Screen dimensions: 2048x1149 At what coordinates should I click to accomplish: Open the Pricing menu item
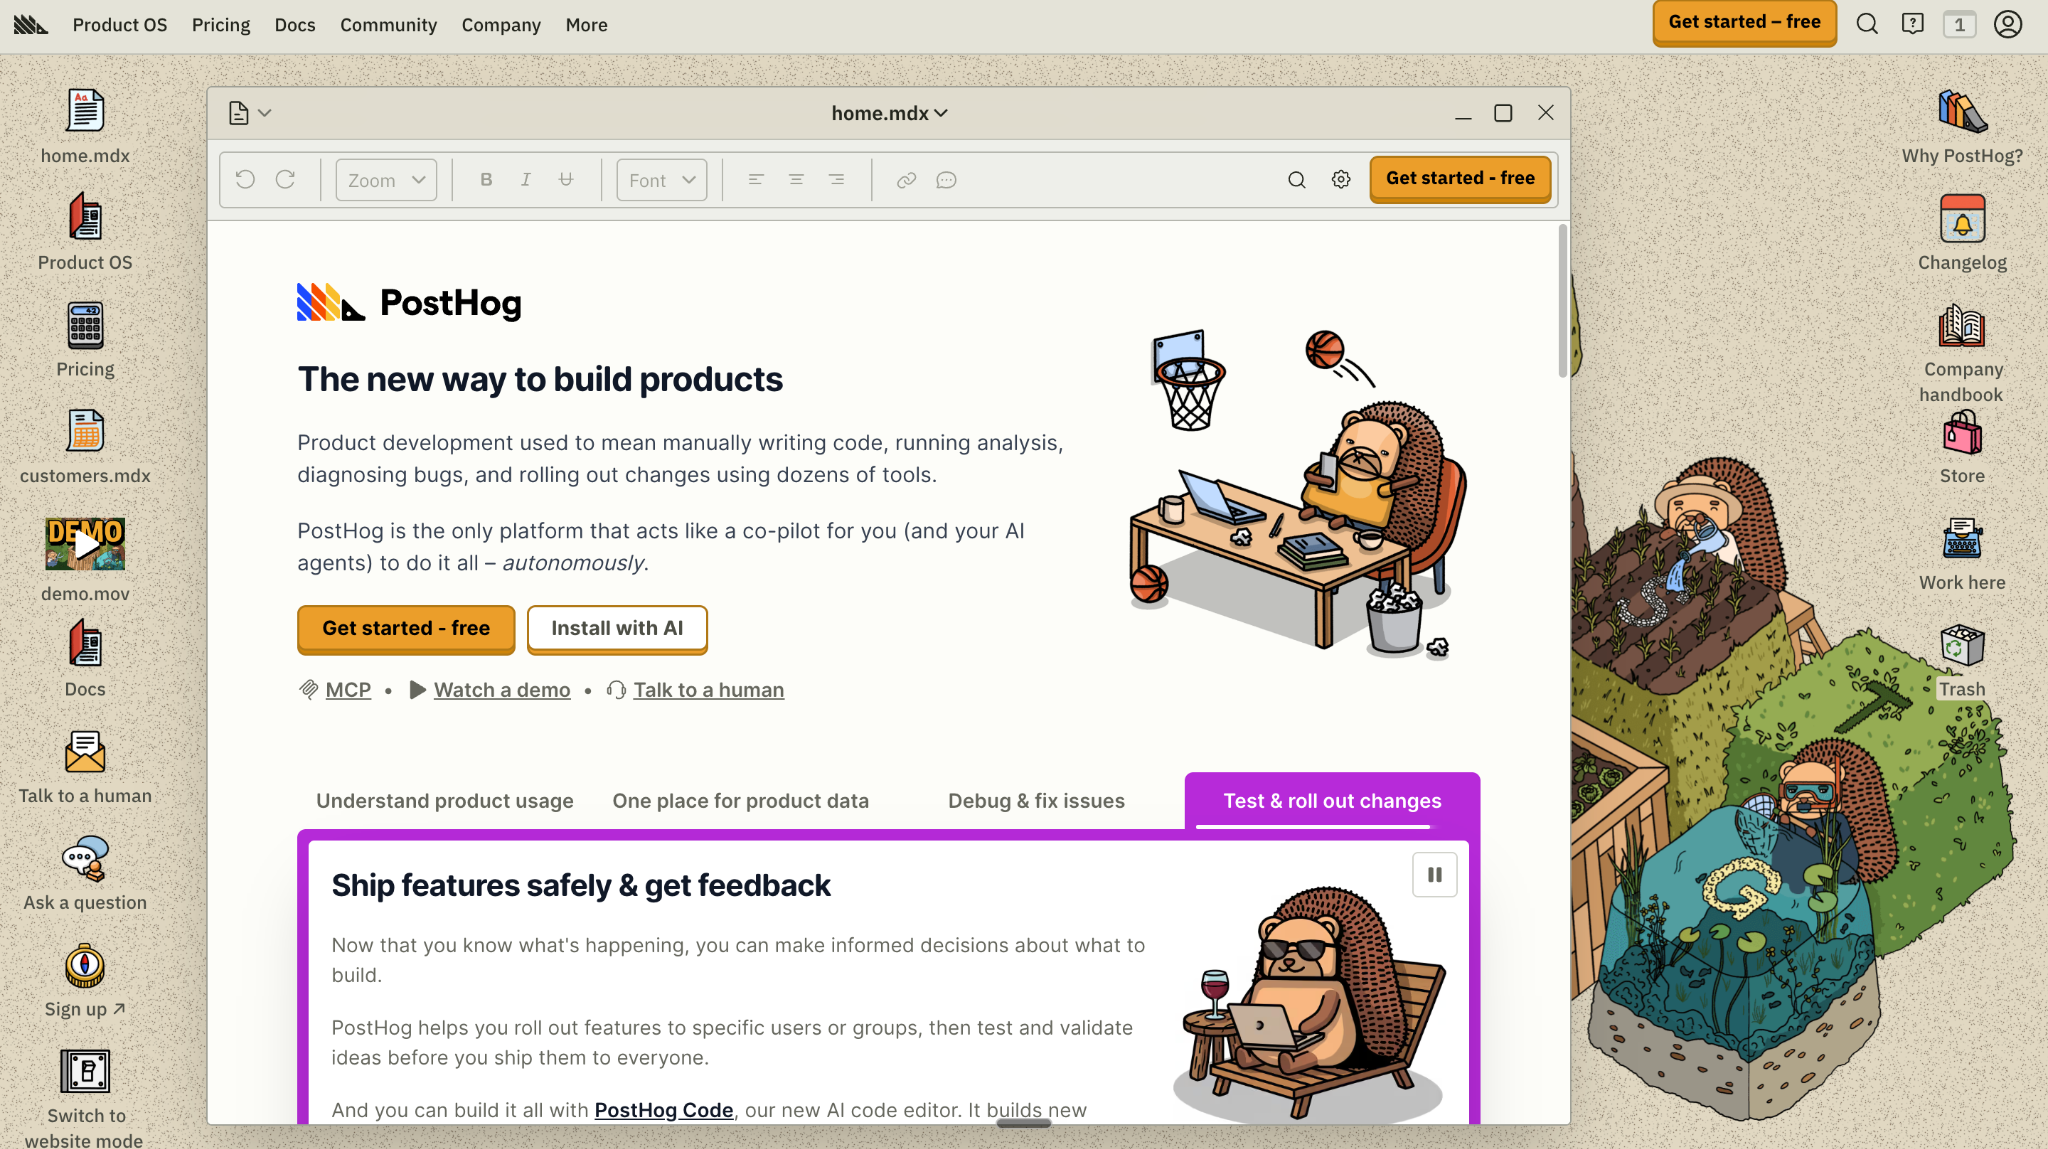click(221, 25)
